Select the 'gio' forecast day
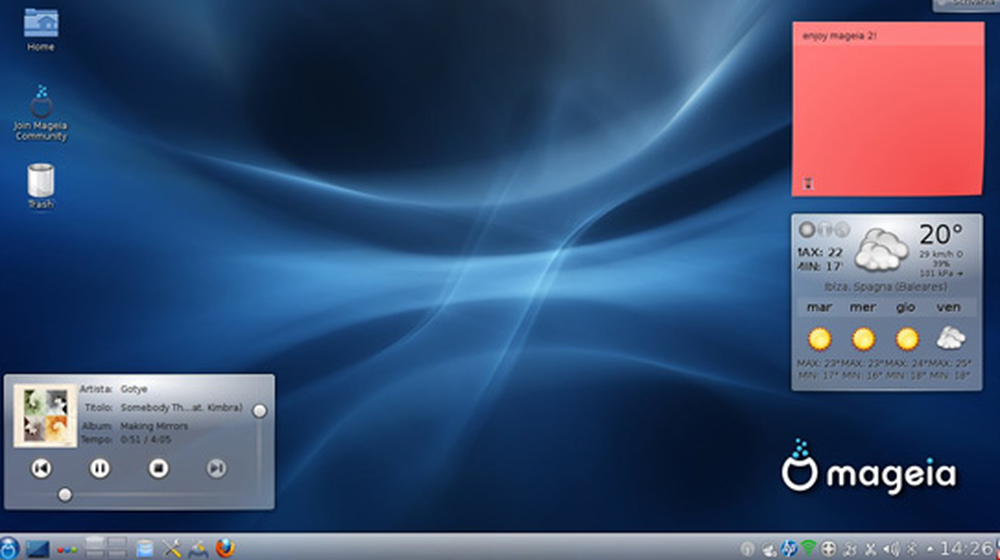 pos(906,307)
